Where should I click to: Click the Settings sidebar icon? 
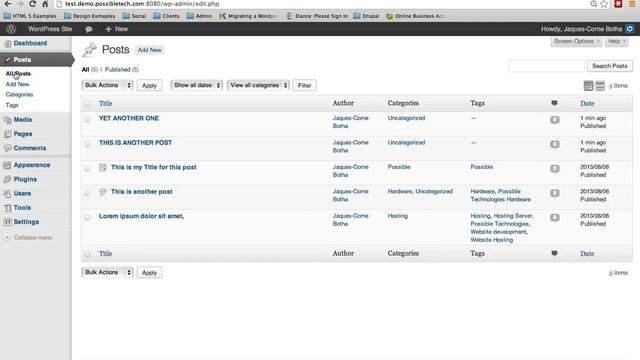click(7, 222)
